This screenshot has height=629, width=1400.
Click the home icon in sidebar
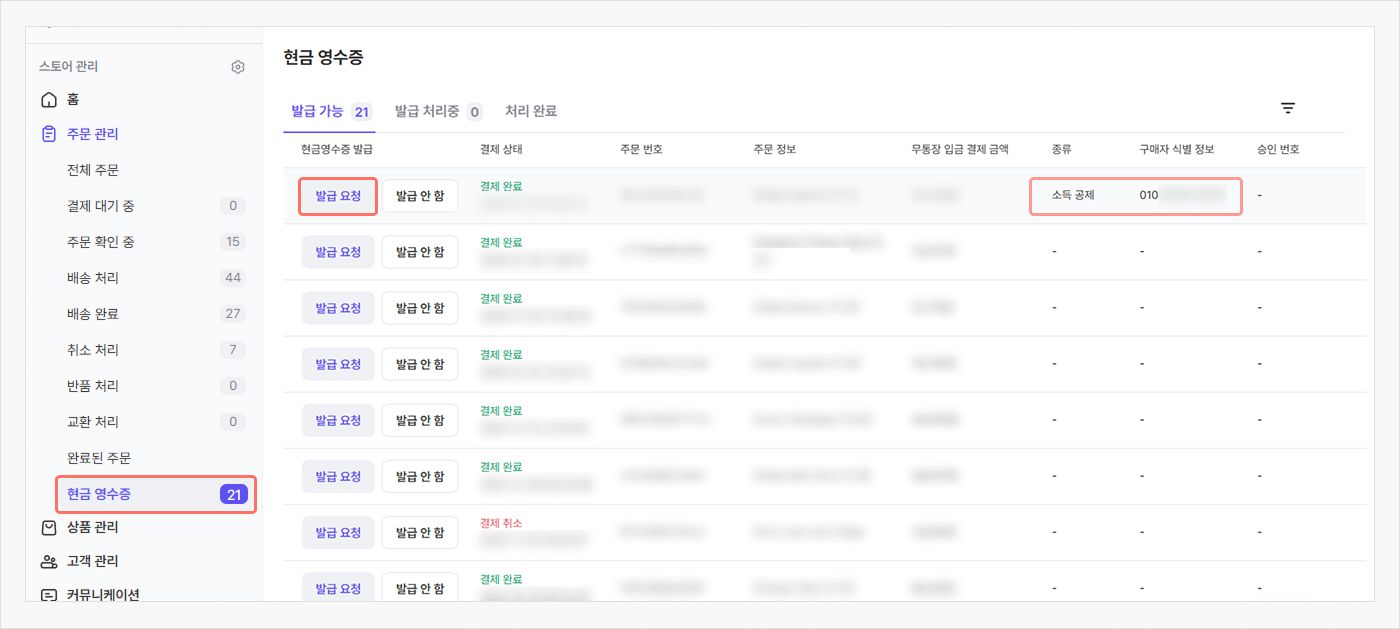[49, 100]
